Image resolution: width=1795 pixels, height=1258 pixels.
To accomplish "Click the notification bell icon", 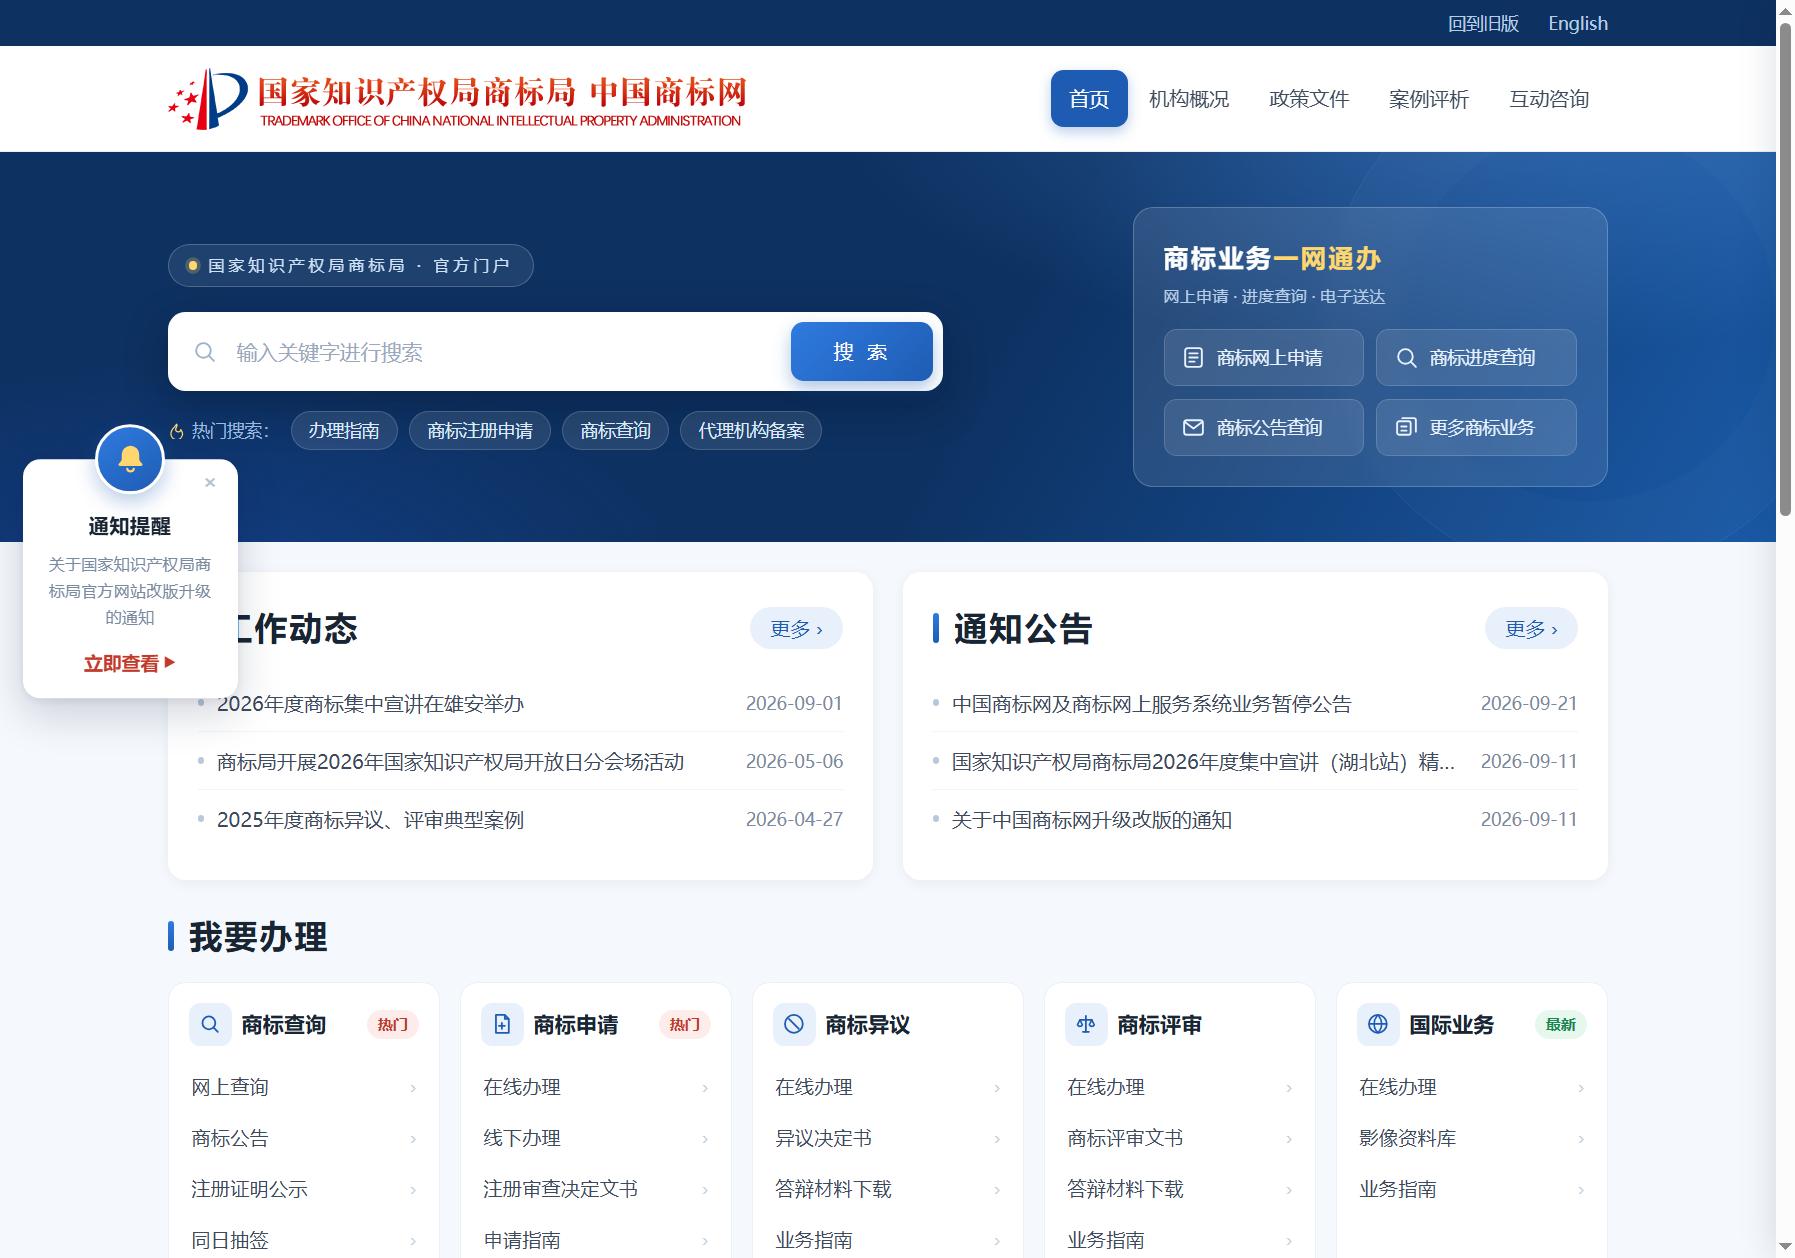I will coord(130,459).
